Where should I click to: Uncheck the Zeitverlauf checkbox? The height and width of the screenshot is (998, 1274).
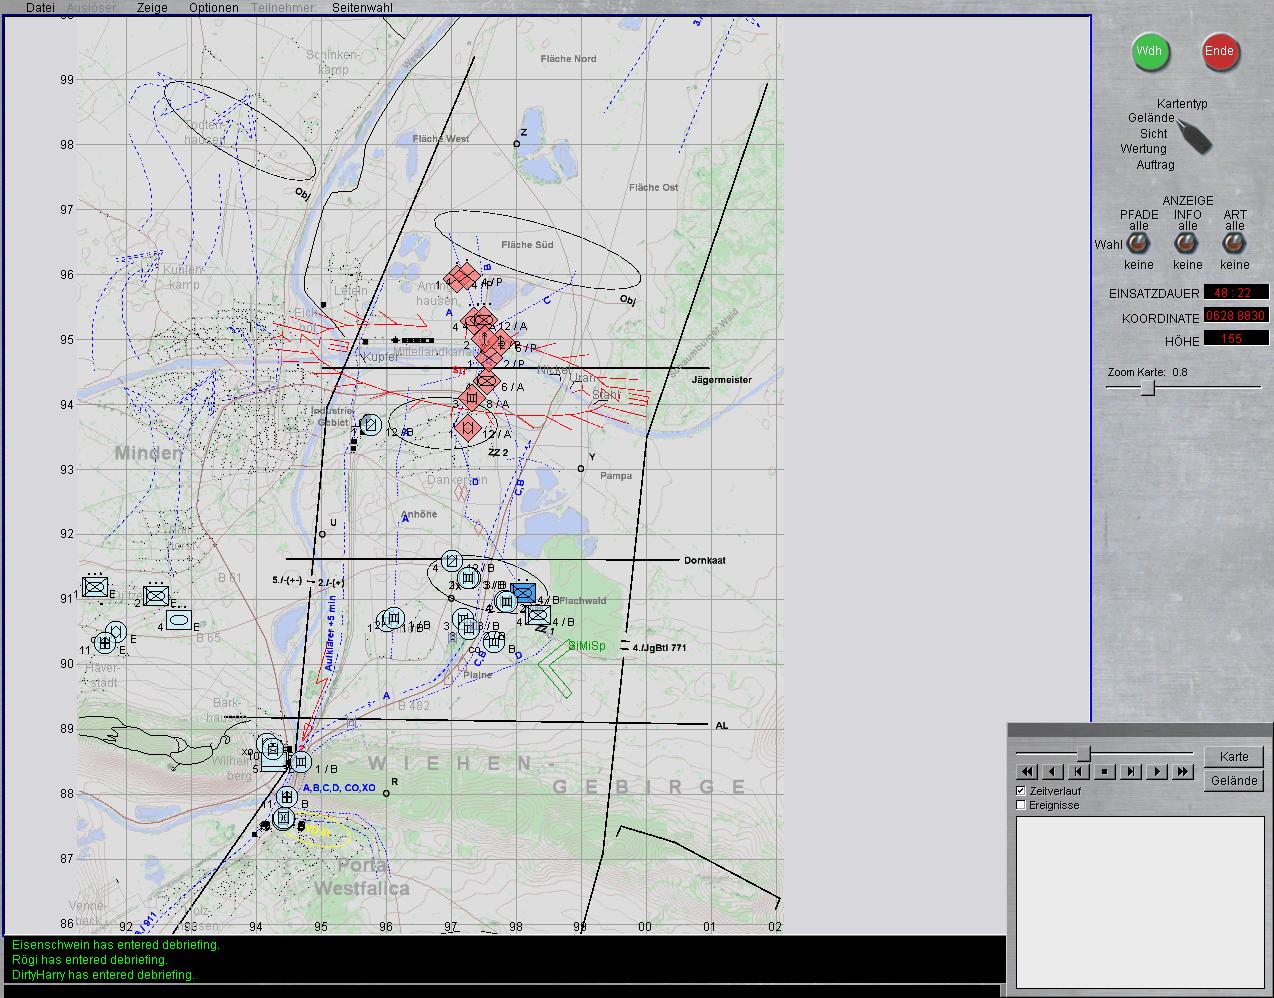pyautogui.click(x=1021, y=791)
